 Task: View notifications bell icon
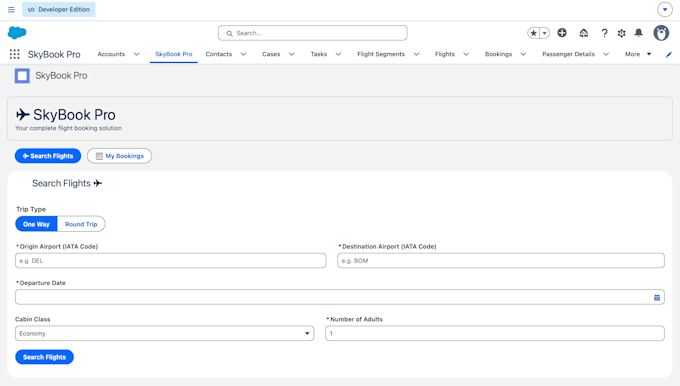[639, 33]
